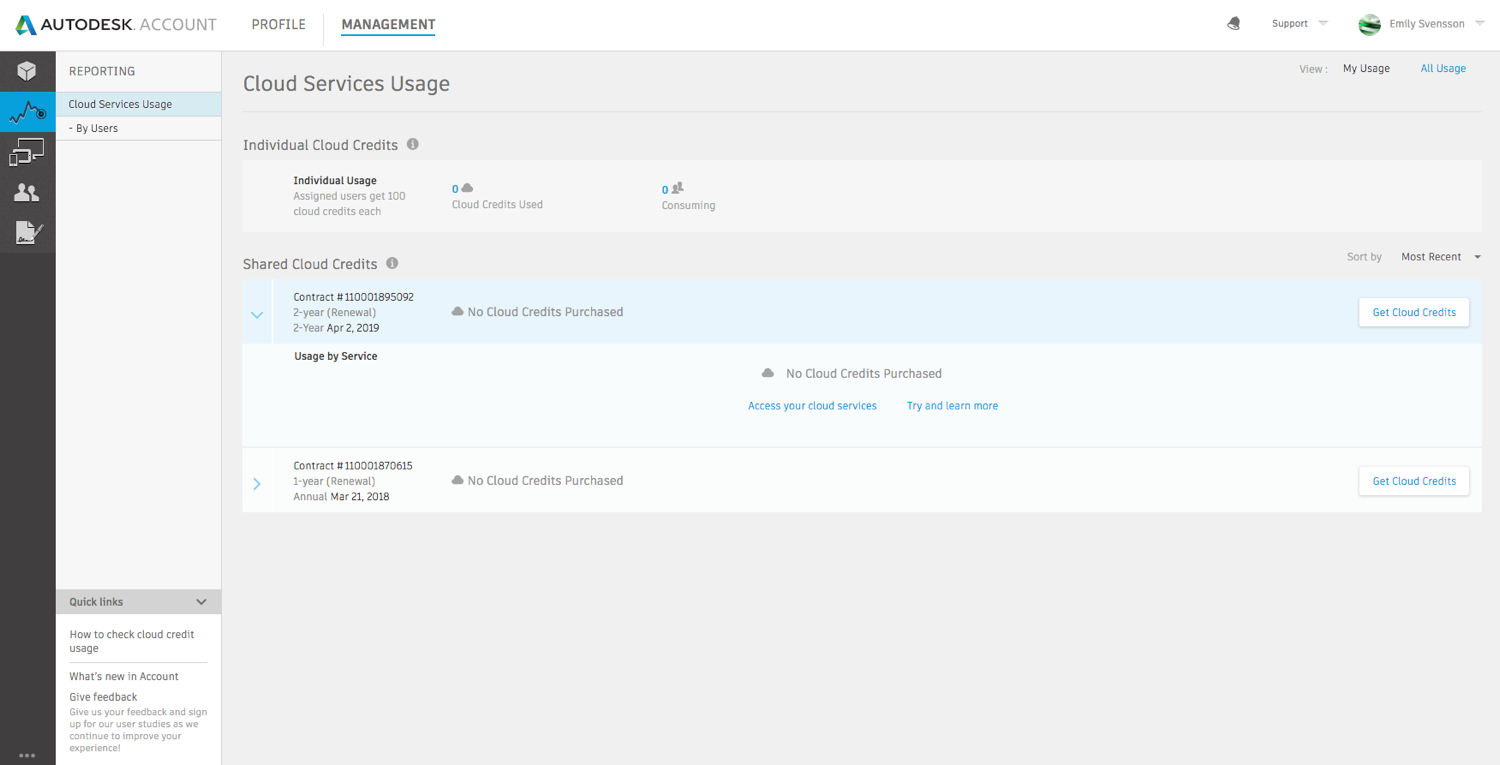Click the Autodesk Account logo
Viewport: 1500px width, 765px height.
[116, 25]
